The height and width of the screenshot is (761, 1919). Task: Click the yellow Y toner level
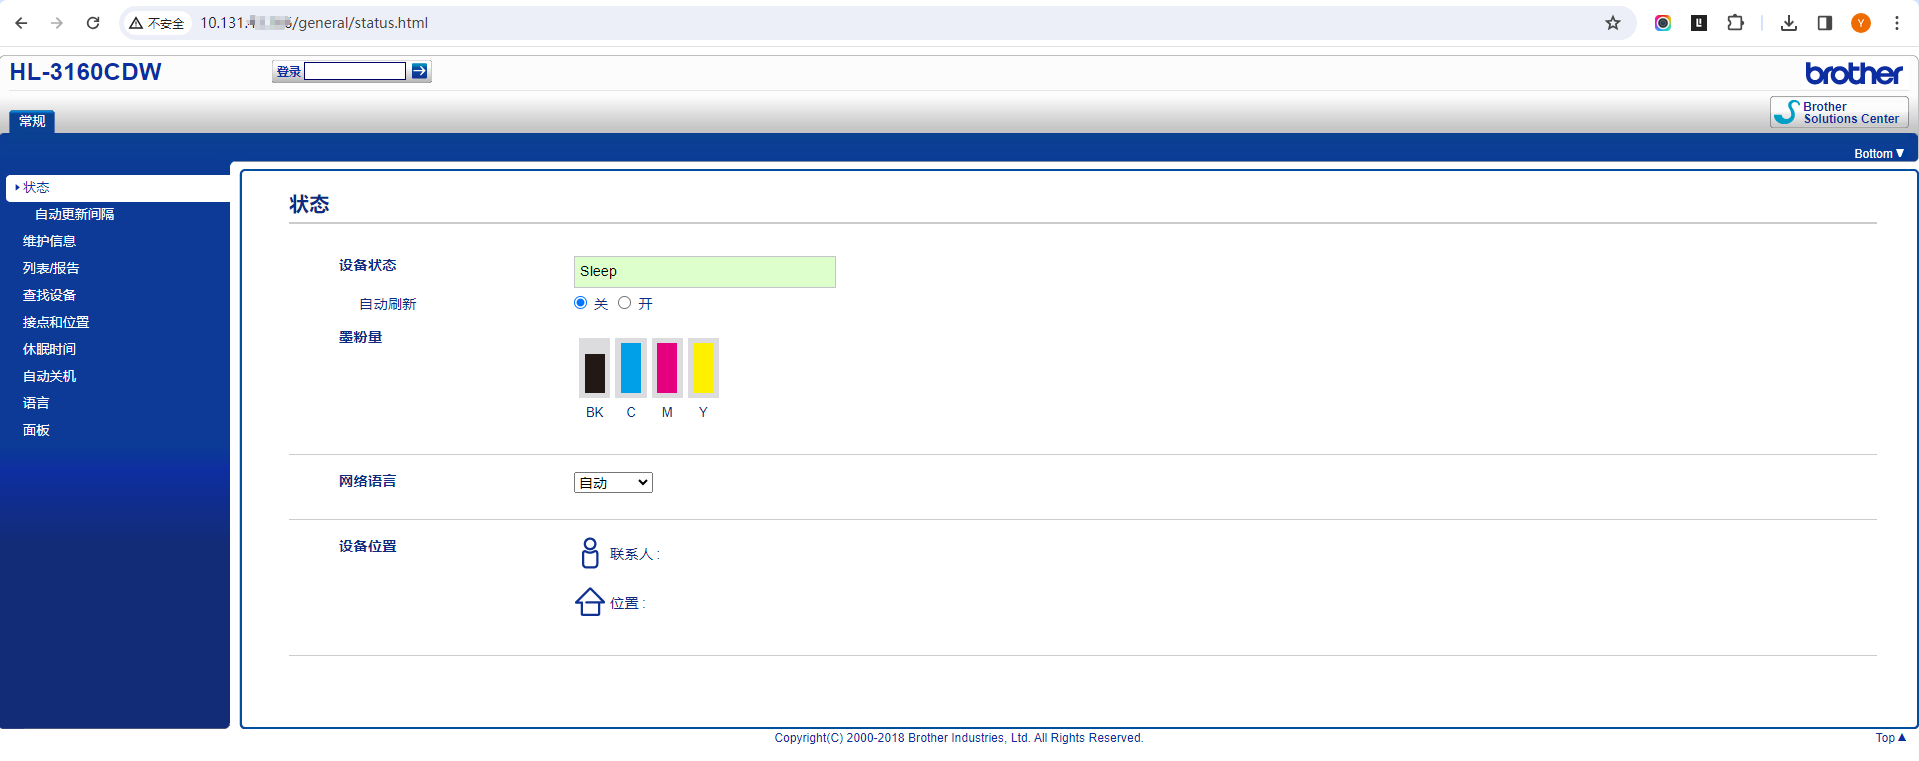[x=703, y=368]
